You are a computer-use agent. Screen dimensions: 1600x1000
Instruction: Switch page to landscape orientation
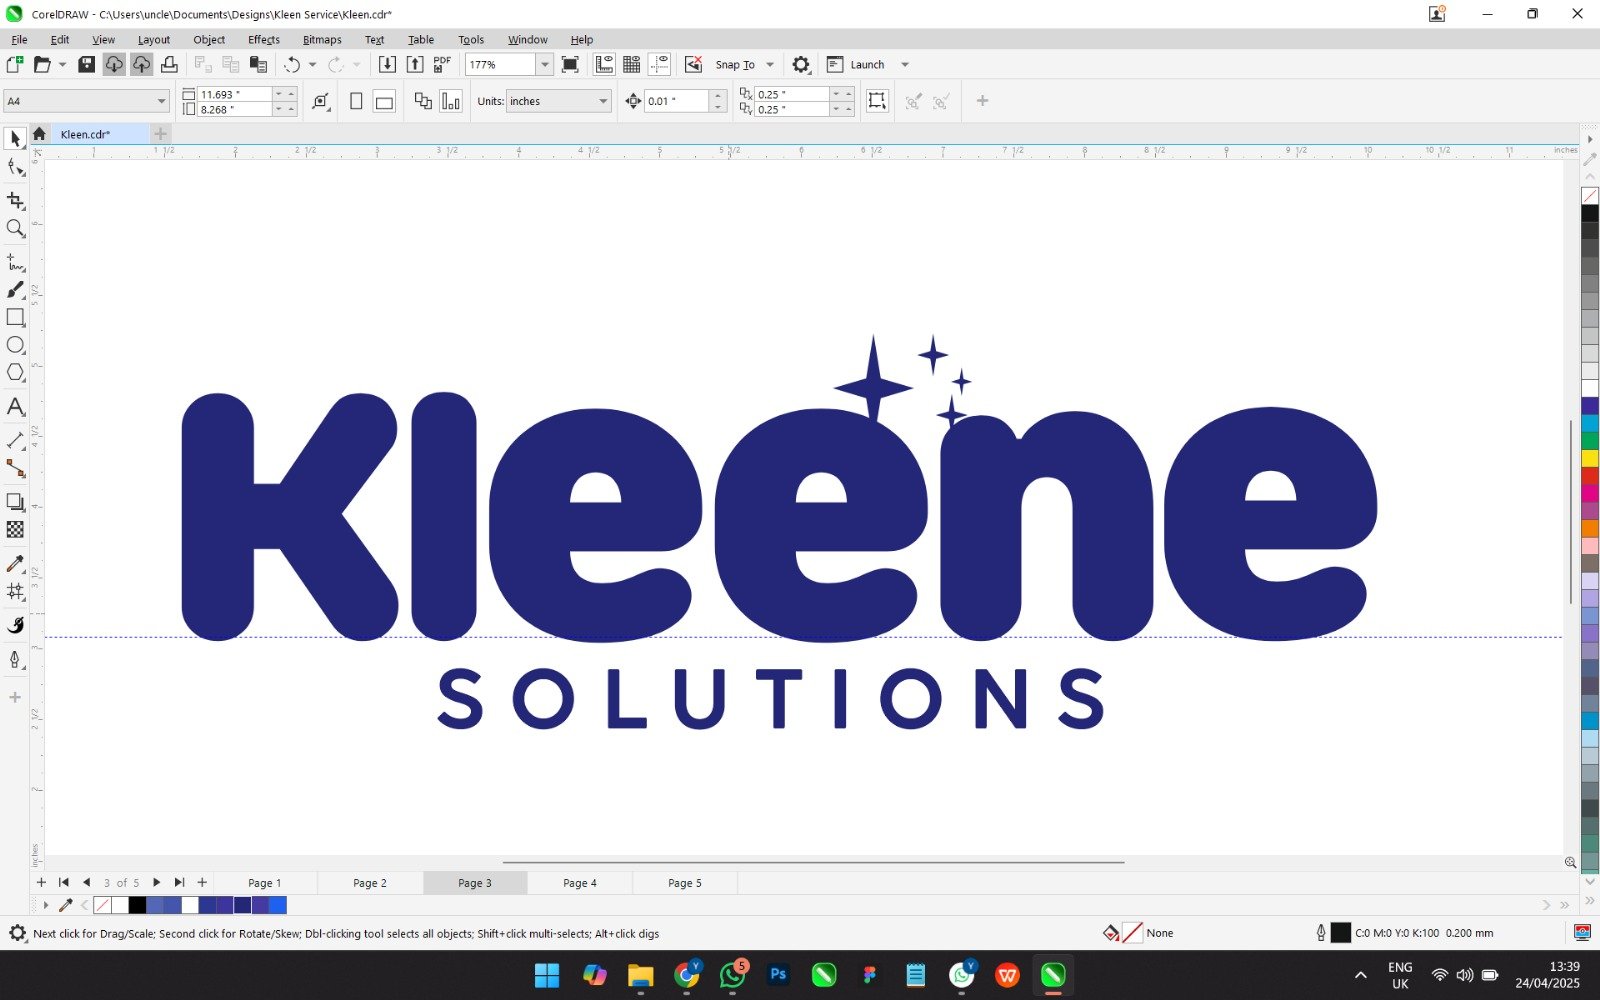click(384, 101)
